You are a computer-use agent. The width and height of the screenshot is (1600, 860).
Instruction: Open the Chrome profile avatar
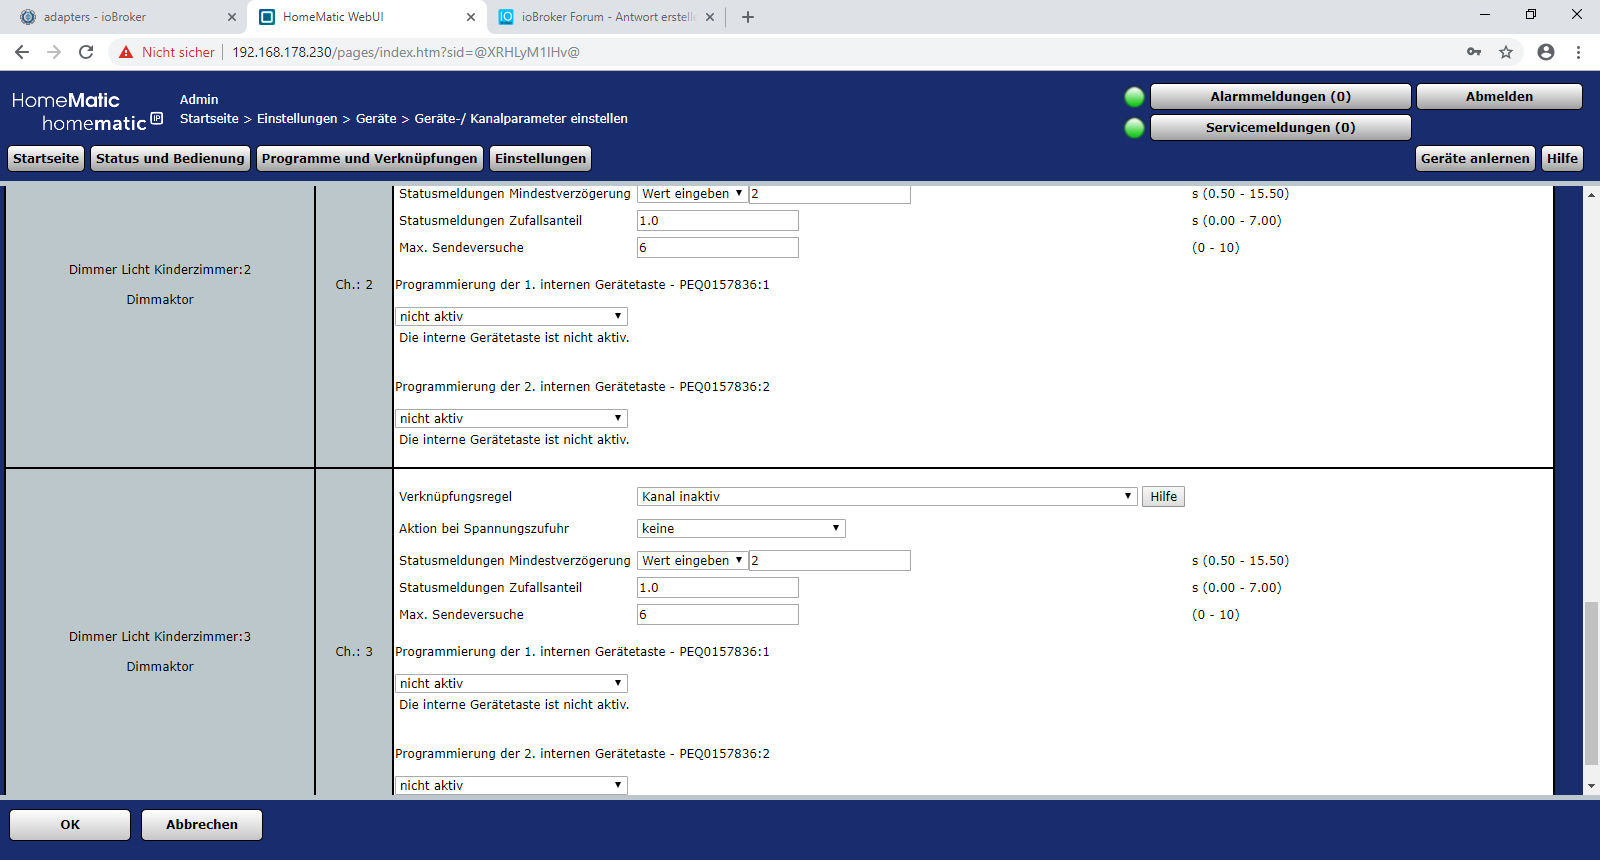(1546, 52)
